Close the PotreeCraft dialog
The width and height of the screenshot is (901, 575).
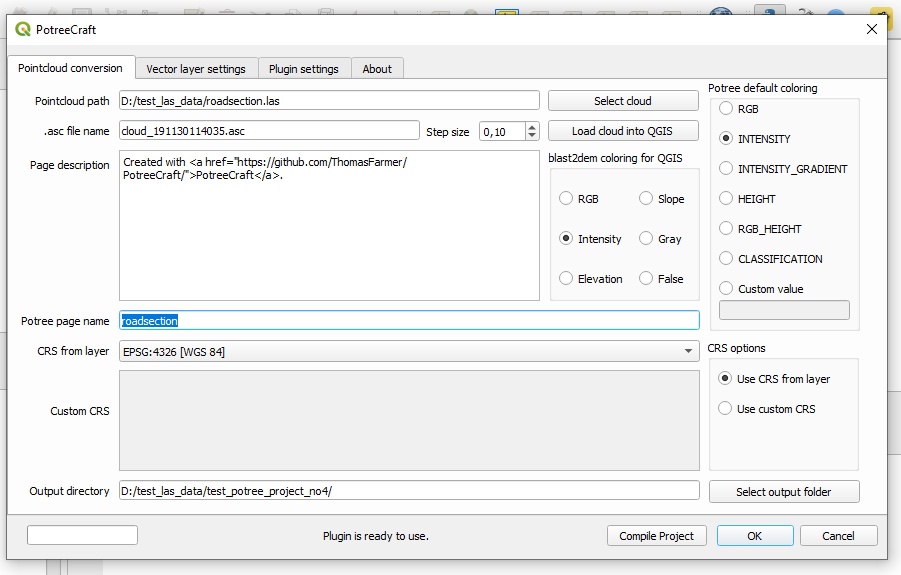click(x=872, y=29)
